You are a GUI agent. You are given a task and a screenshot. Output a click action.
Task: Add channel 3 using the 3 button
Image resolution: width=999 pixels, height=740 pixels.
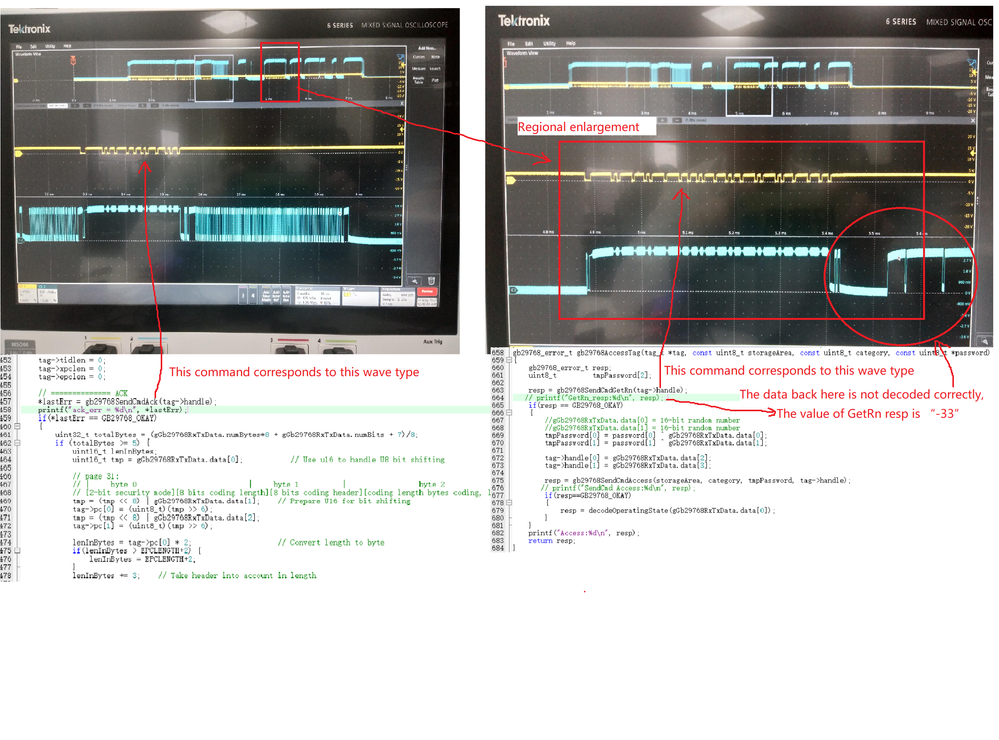(x=243, y=296)
